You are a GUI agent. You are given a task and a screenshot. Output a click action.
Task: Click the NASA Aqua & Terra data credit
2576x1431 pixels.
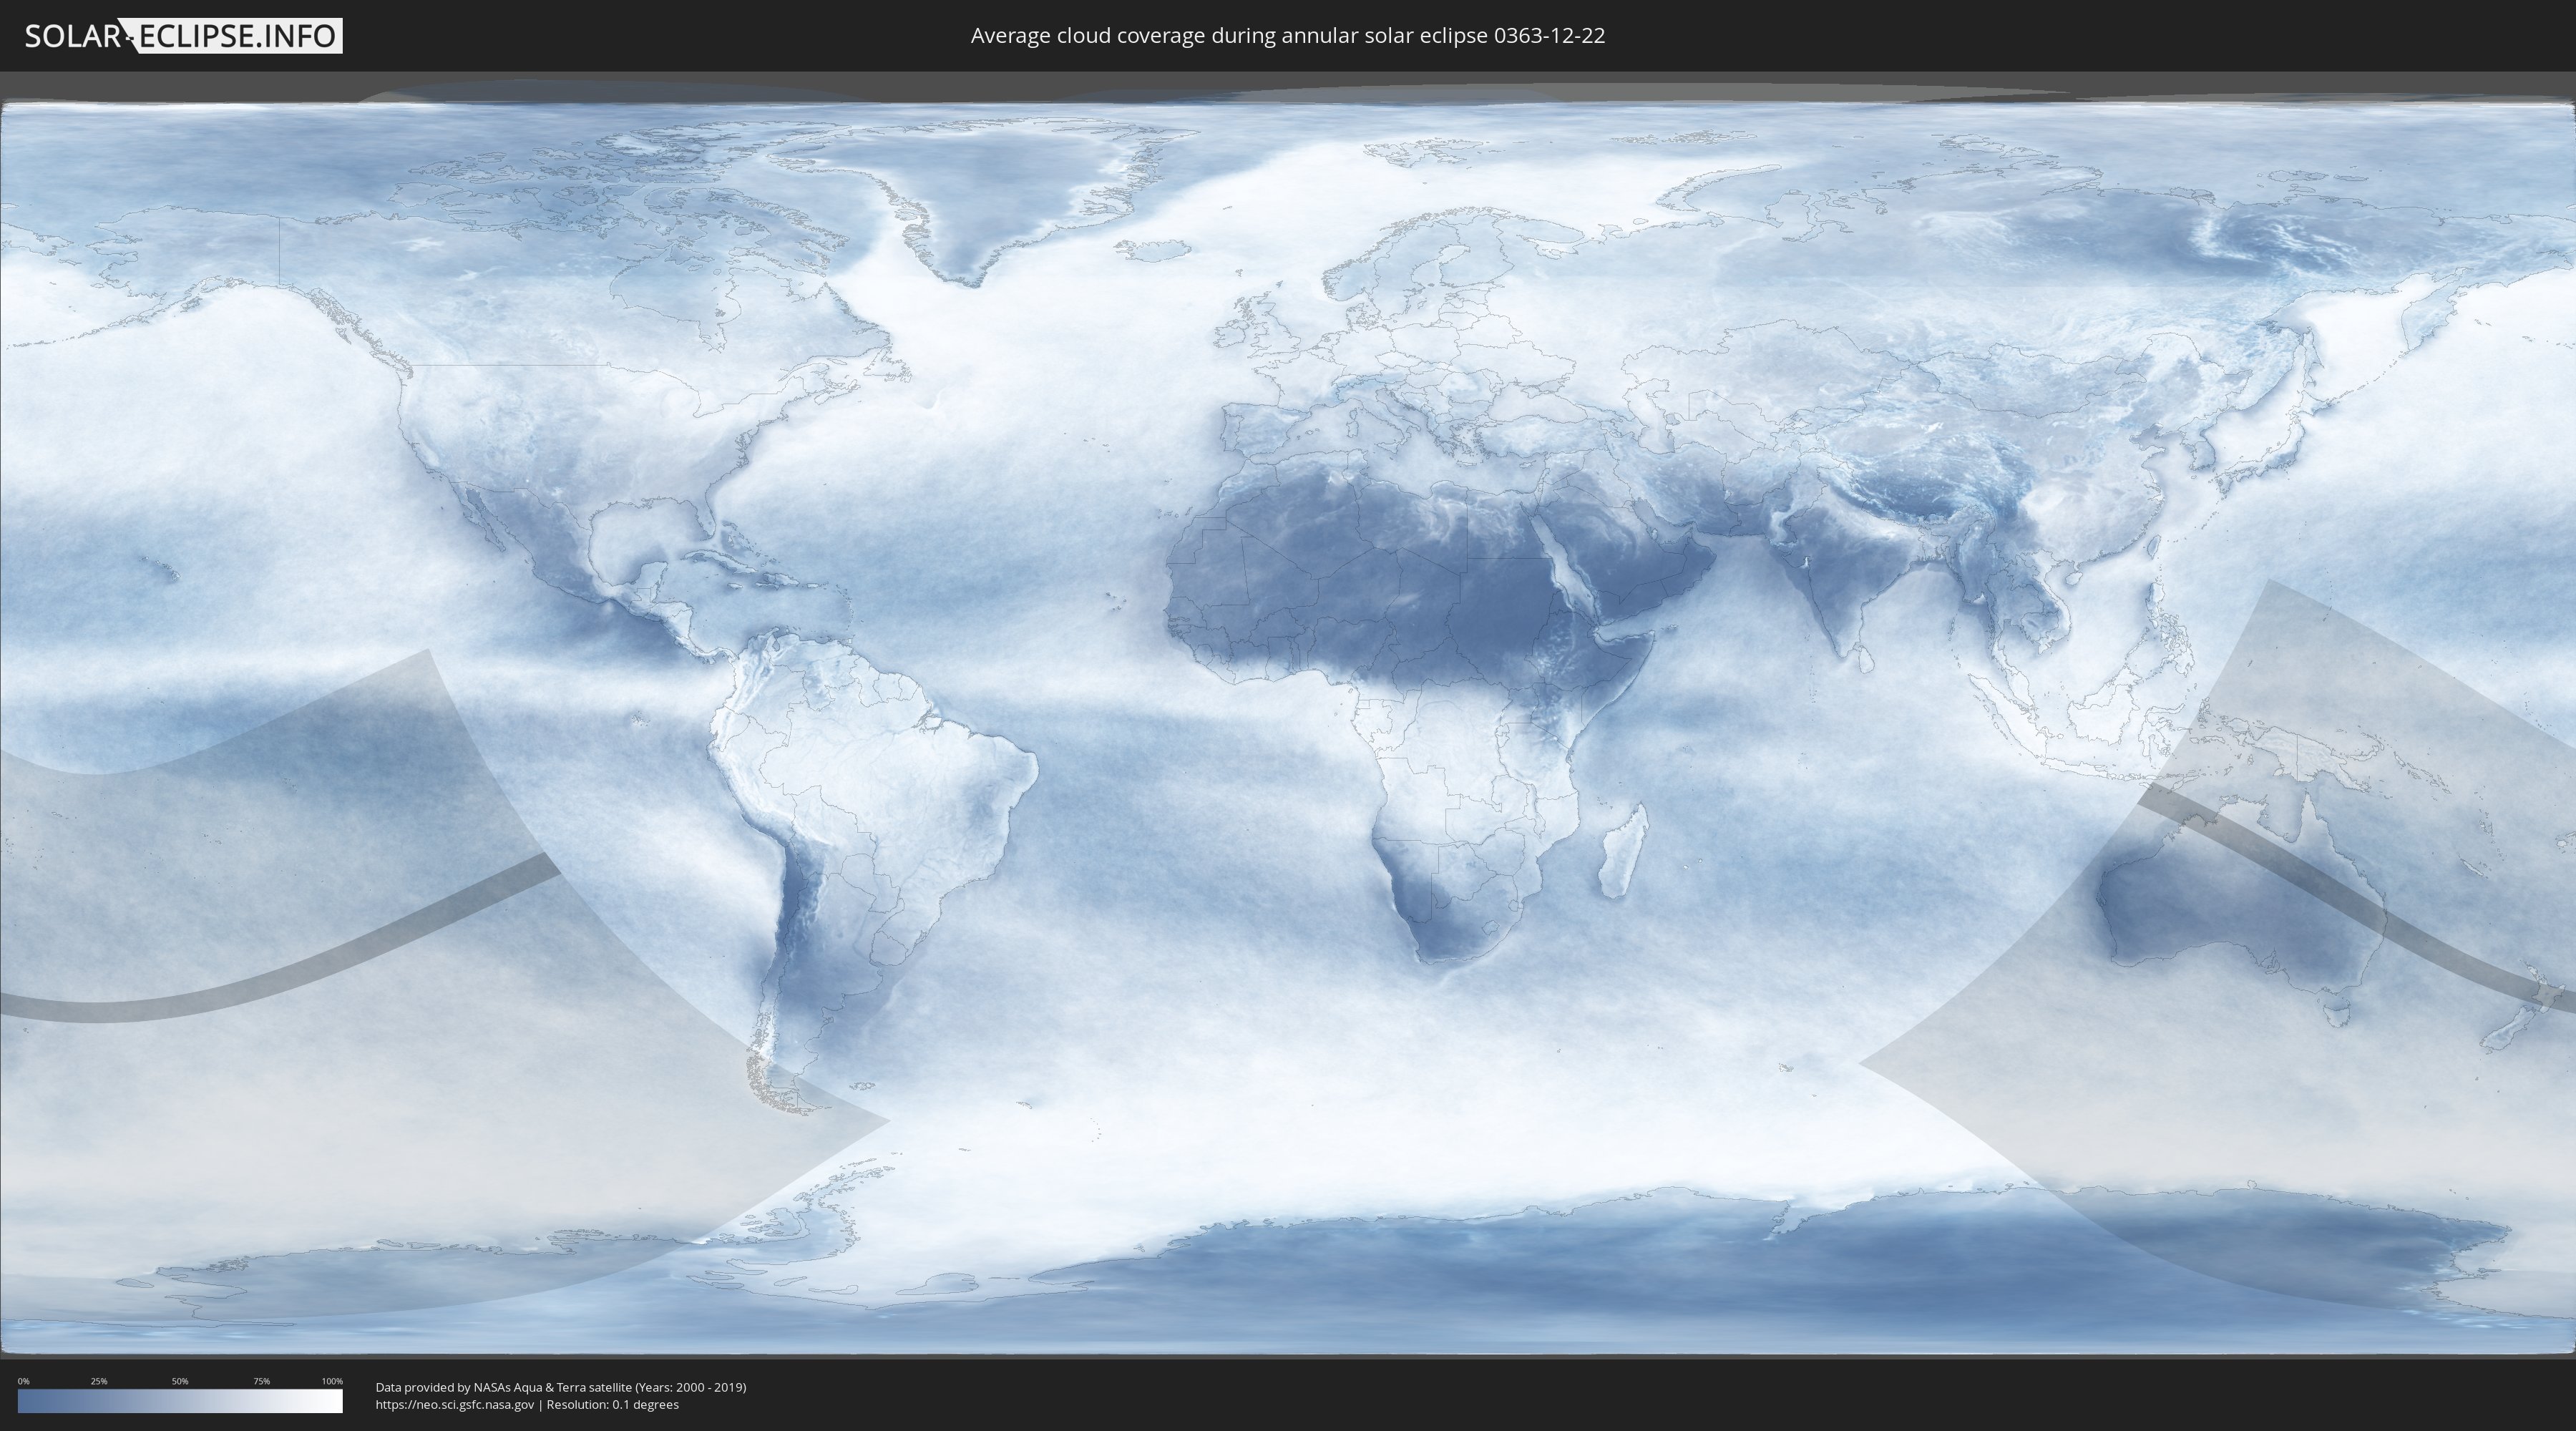coord(561,1387)
